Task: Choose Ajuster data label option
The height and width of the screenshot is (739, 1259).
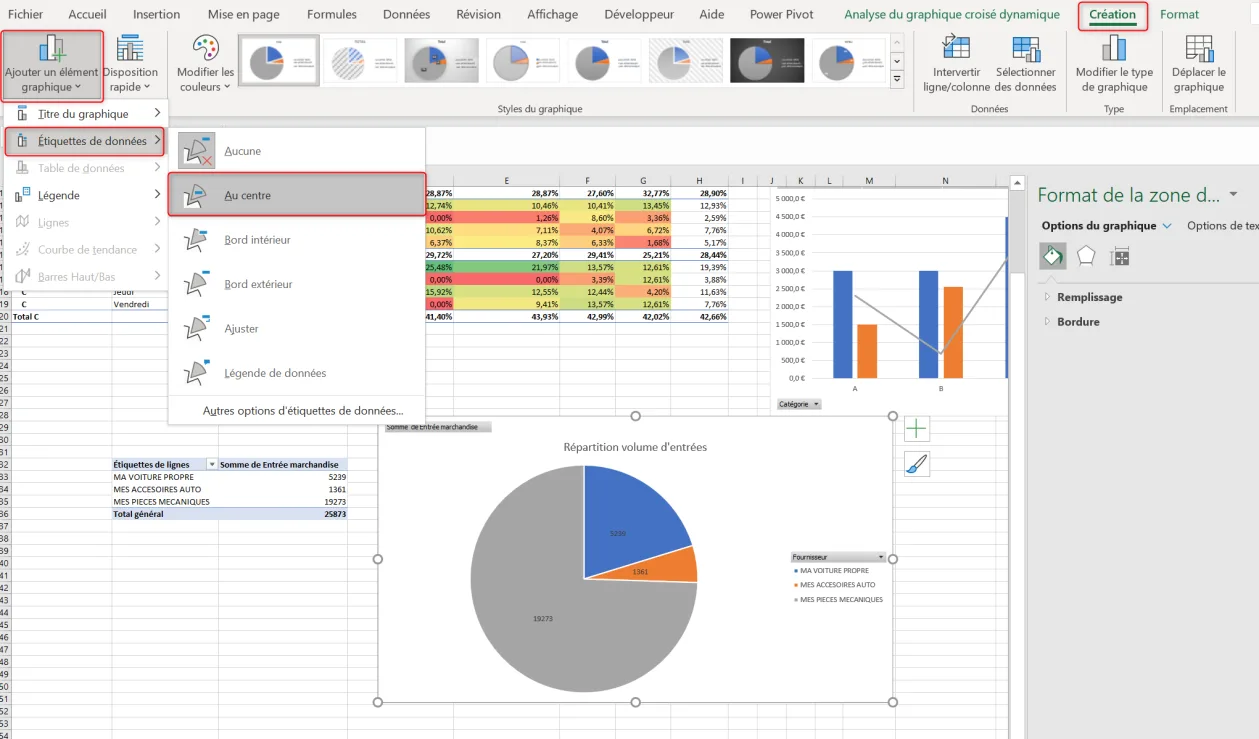Action: tap(297, 329)
